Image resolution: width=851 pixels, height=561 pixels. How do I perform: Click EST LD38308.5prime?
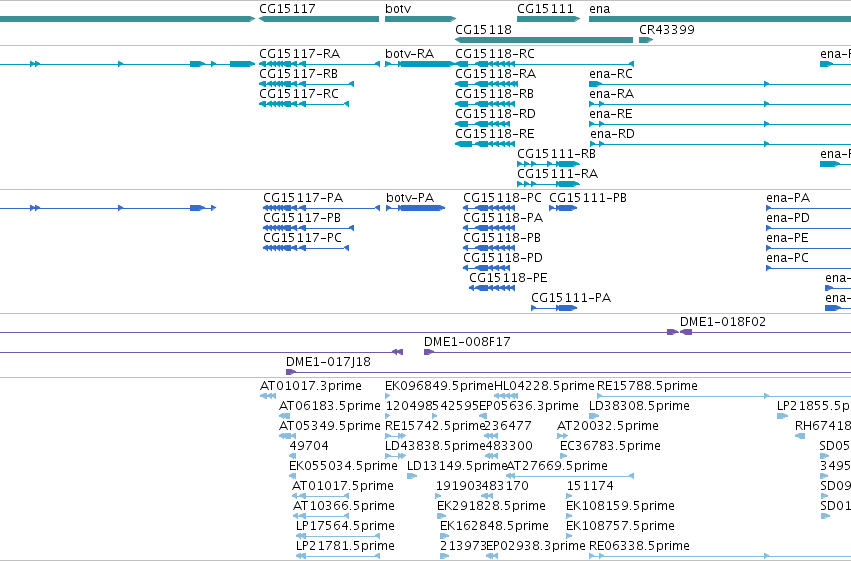pos(593,417)
